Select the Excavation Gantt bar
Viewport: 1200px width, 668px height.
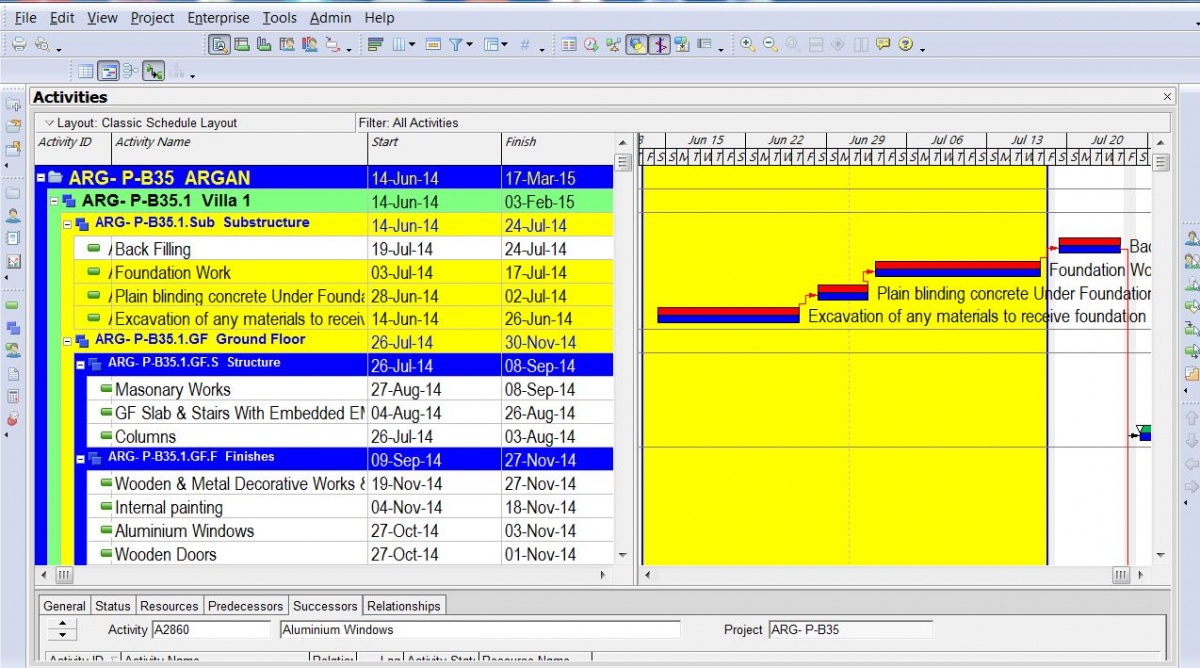point(728,315)
